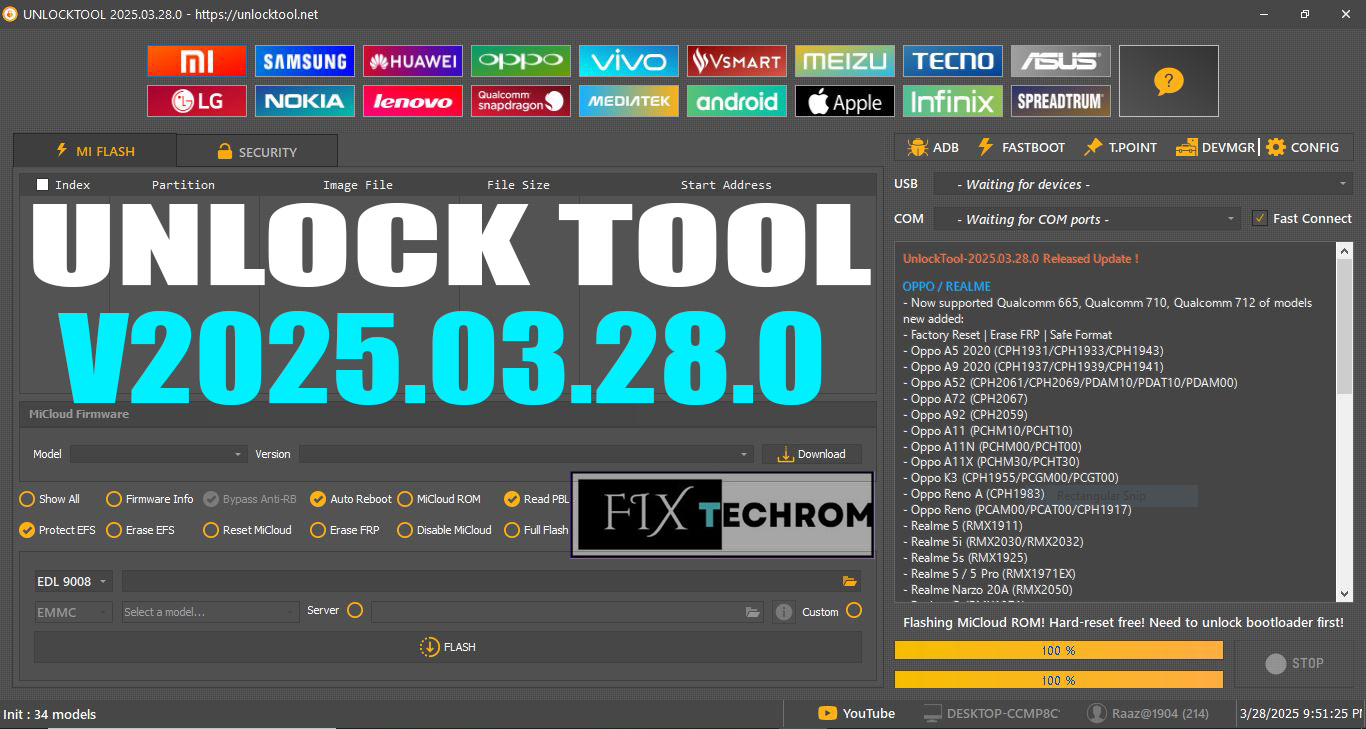This screenshot has width=1366, height=729.
Task: Select the Android icon
Action: click(x=737, y=101)
